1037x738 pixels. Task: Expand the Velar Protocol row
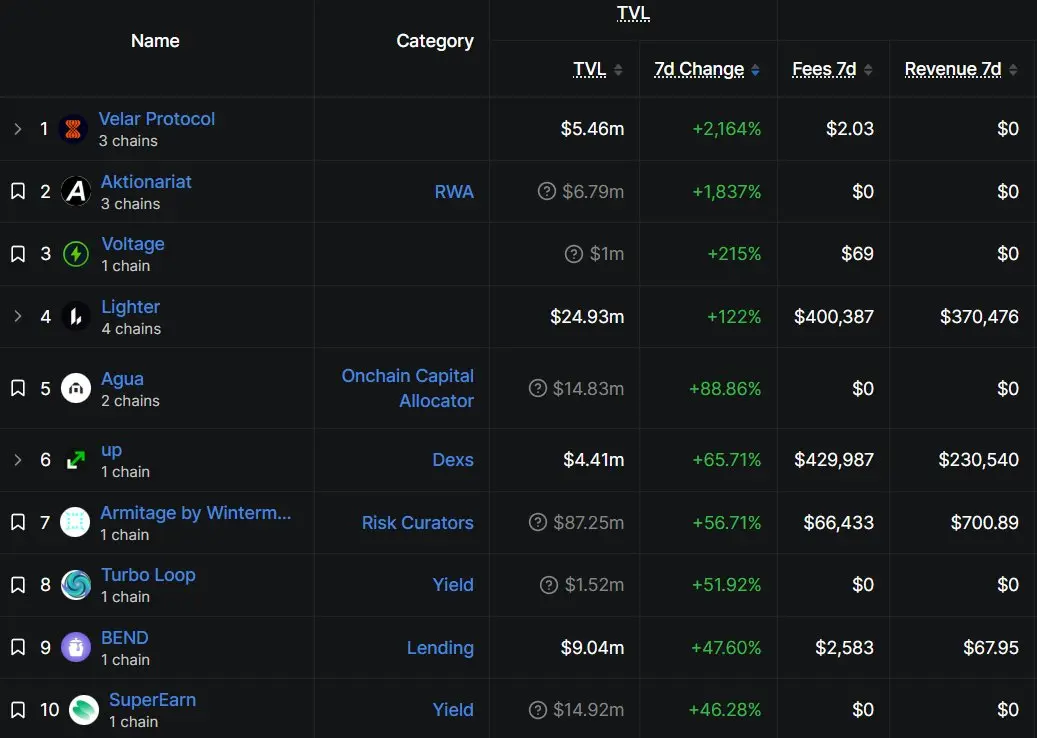18,128
